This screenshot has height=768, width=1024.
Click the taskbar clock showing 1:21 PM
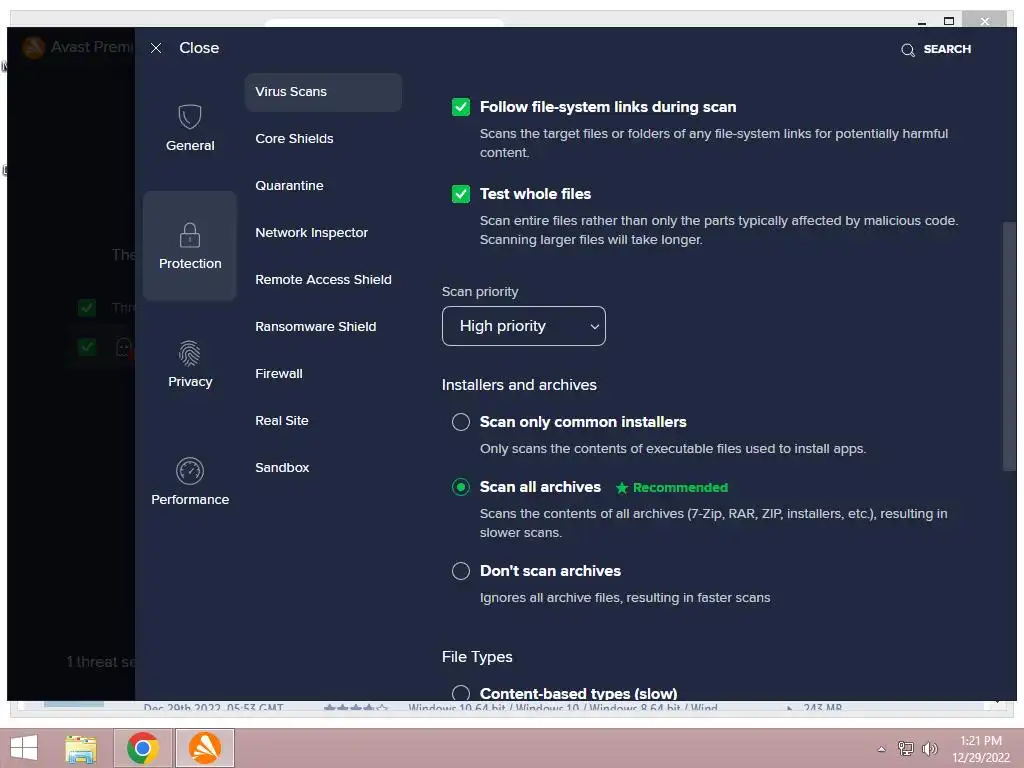(x=980, y=741)
